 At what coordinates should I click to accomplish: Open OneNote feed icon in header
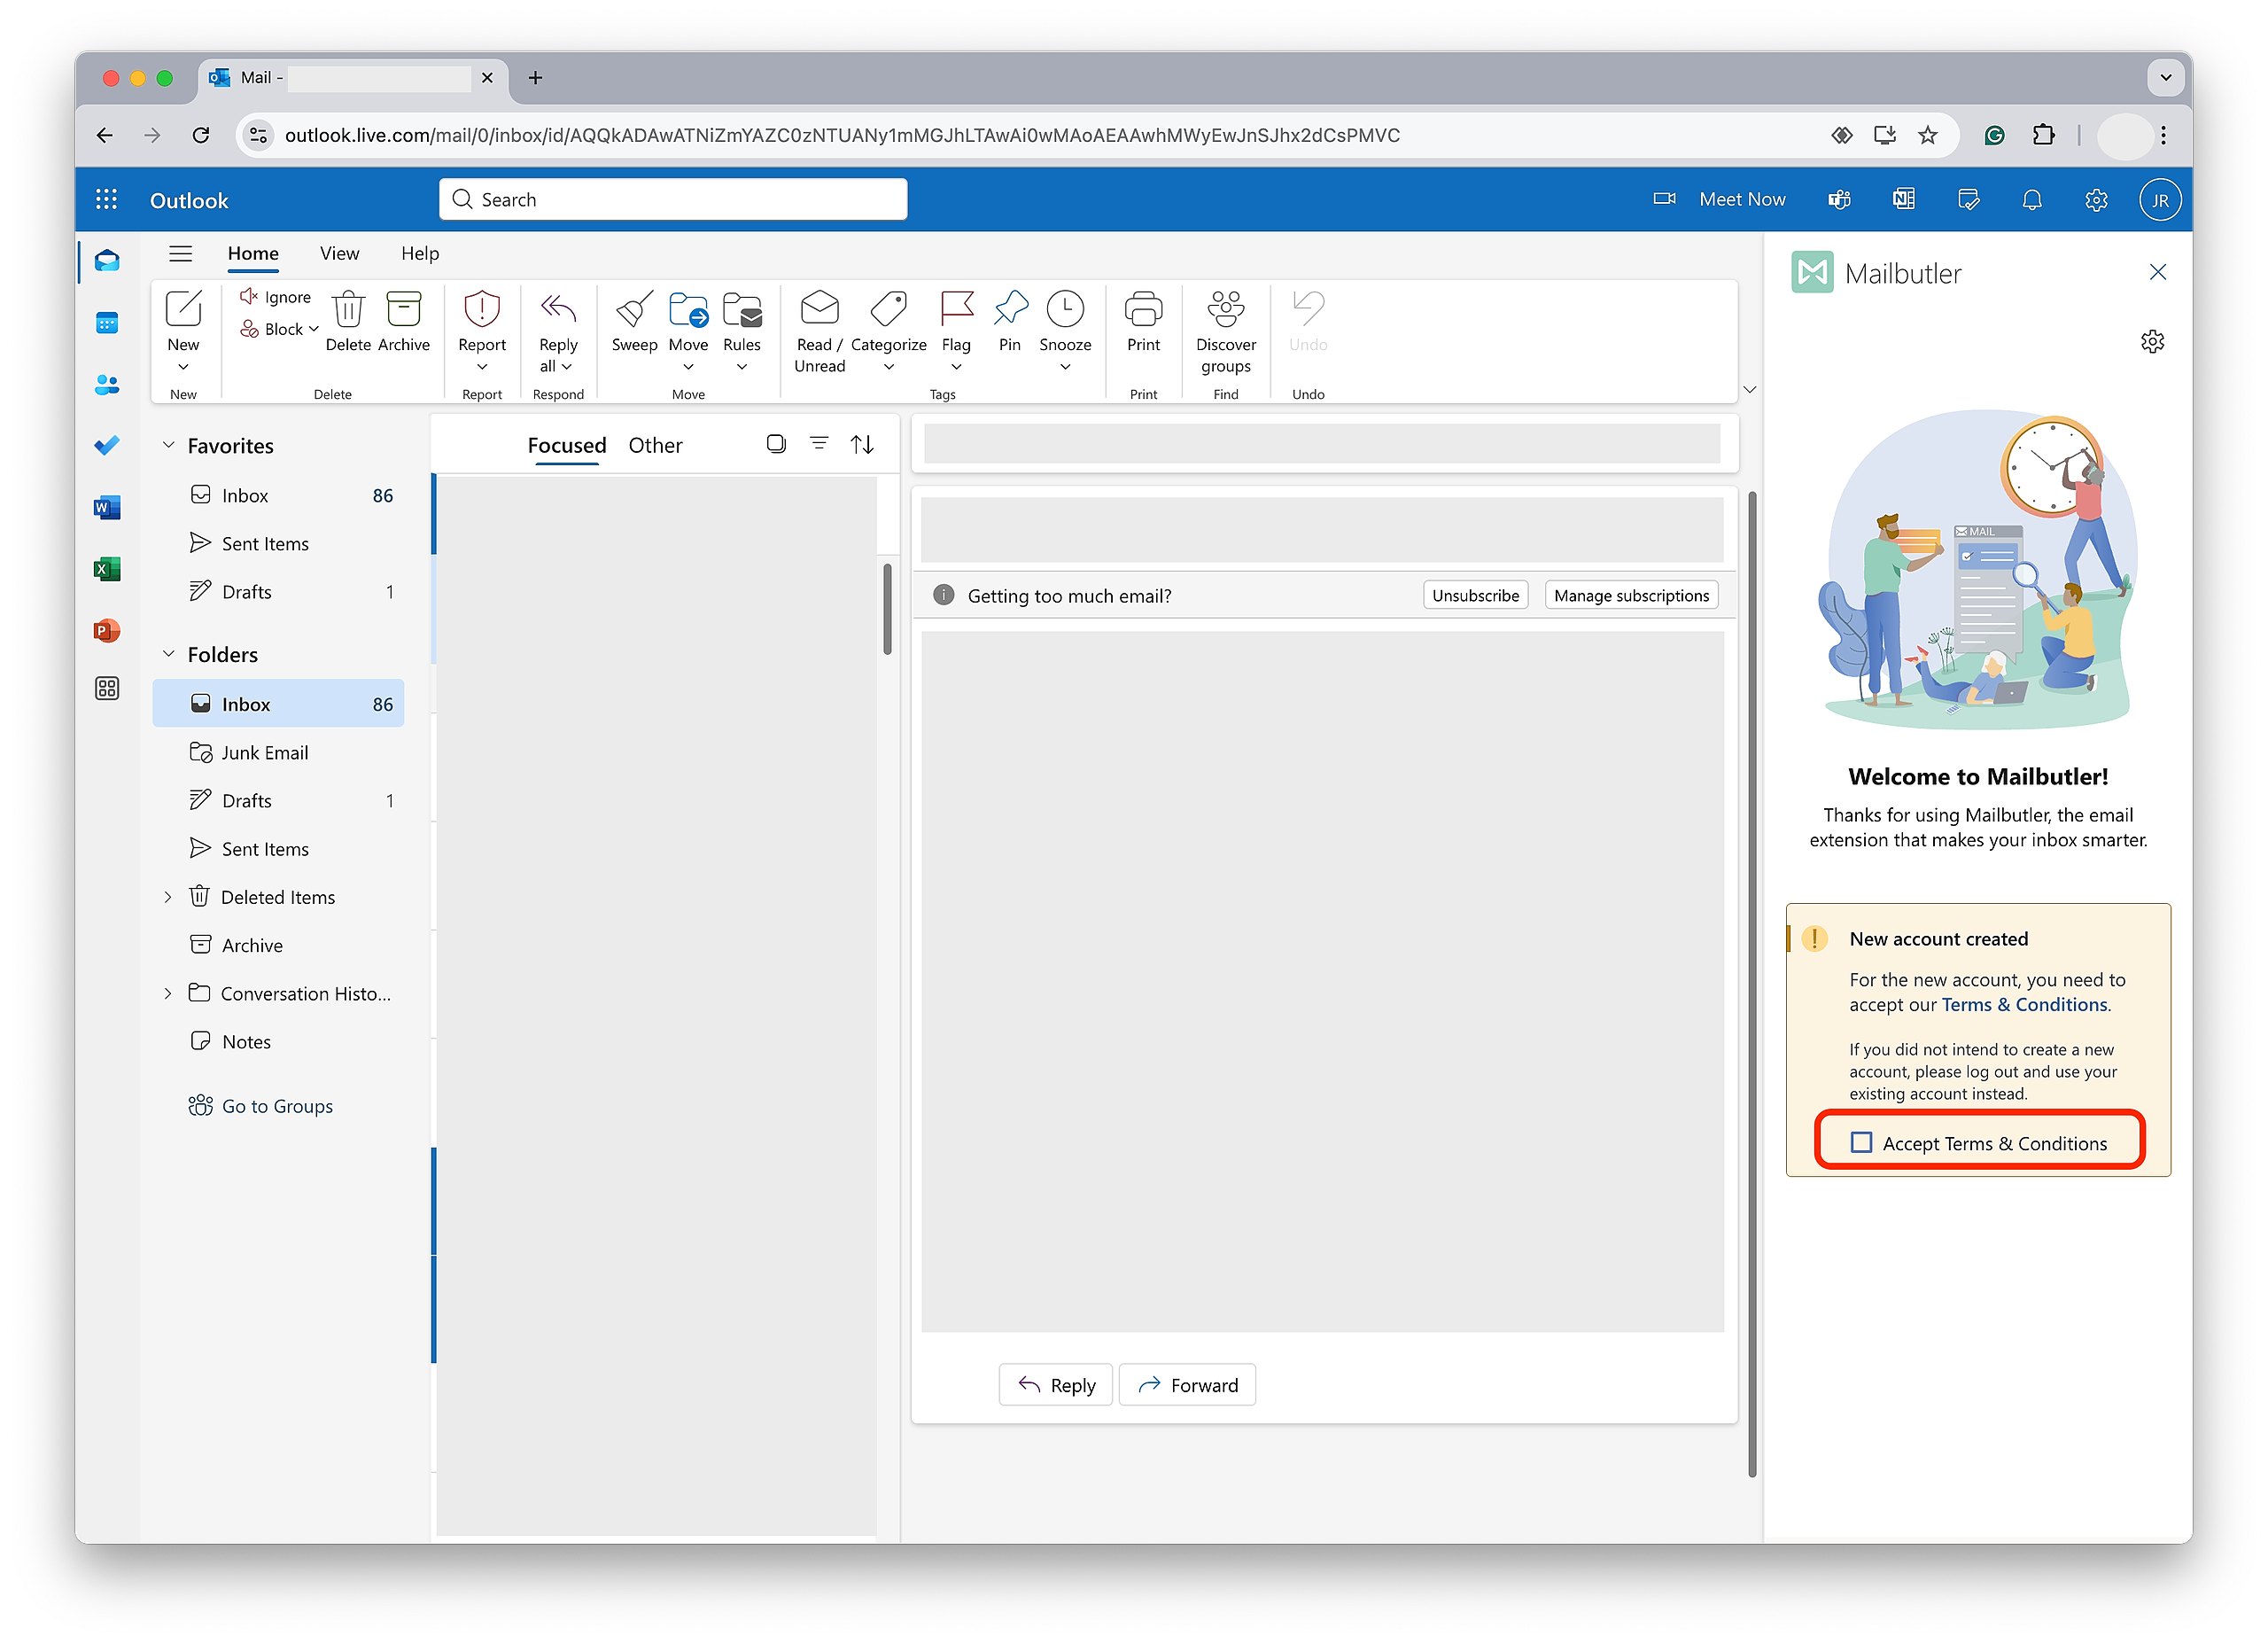click(1904, 200)
